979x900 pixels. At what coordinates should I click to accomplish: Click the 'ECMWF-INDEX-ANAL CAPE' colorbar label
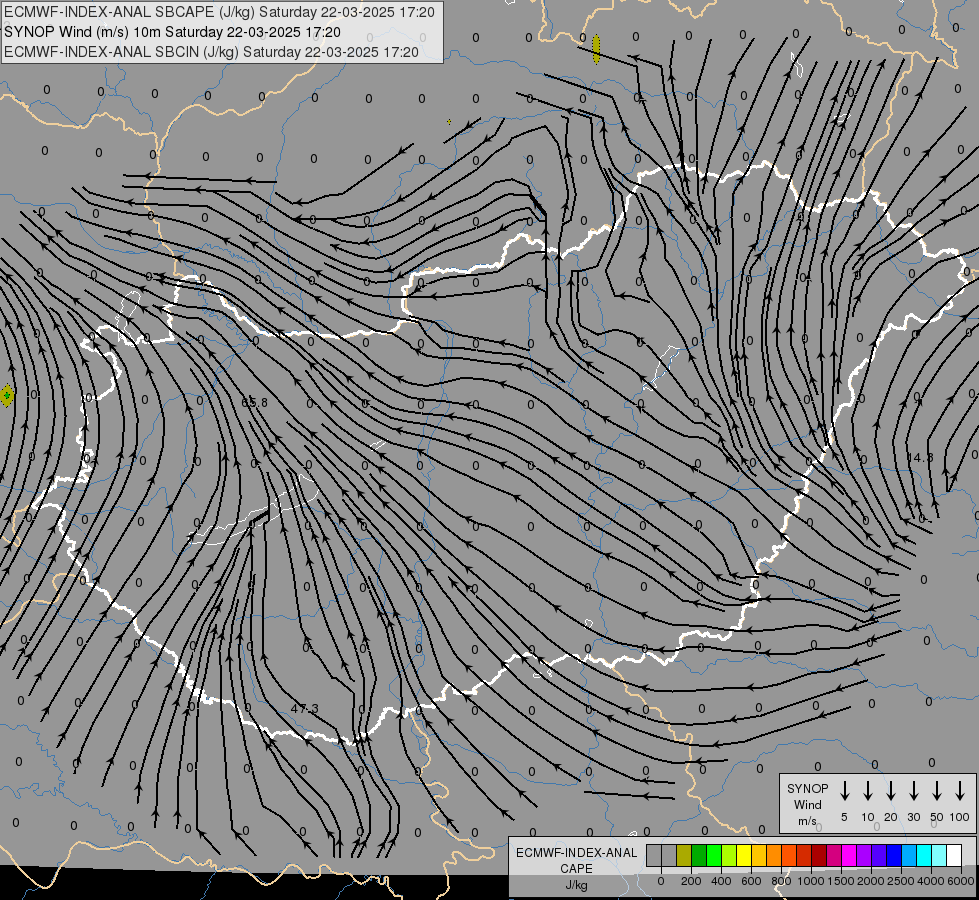576,860
